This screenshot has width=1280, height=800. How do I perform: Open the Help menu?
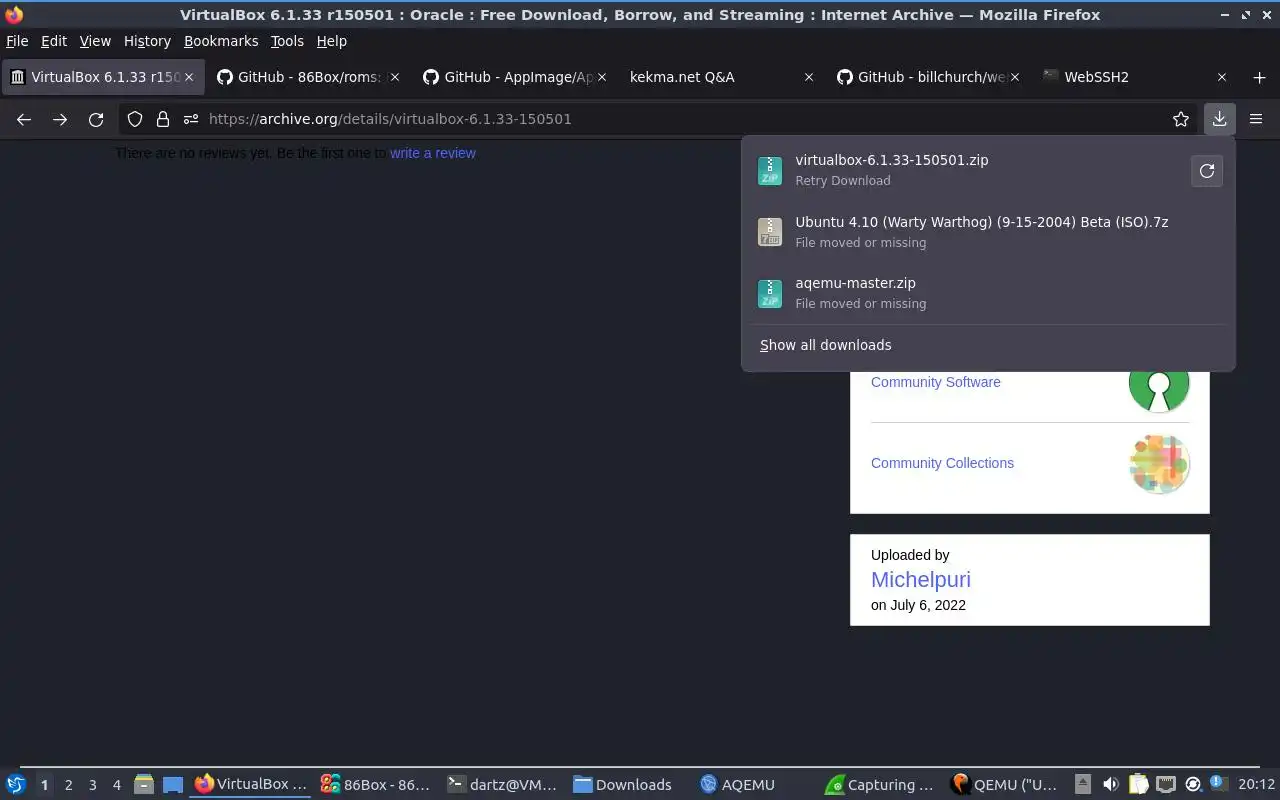tap(332, 41)
